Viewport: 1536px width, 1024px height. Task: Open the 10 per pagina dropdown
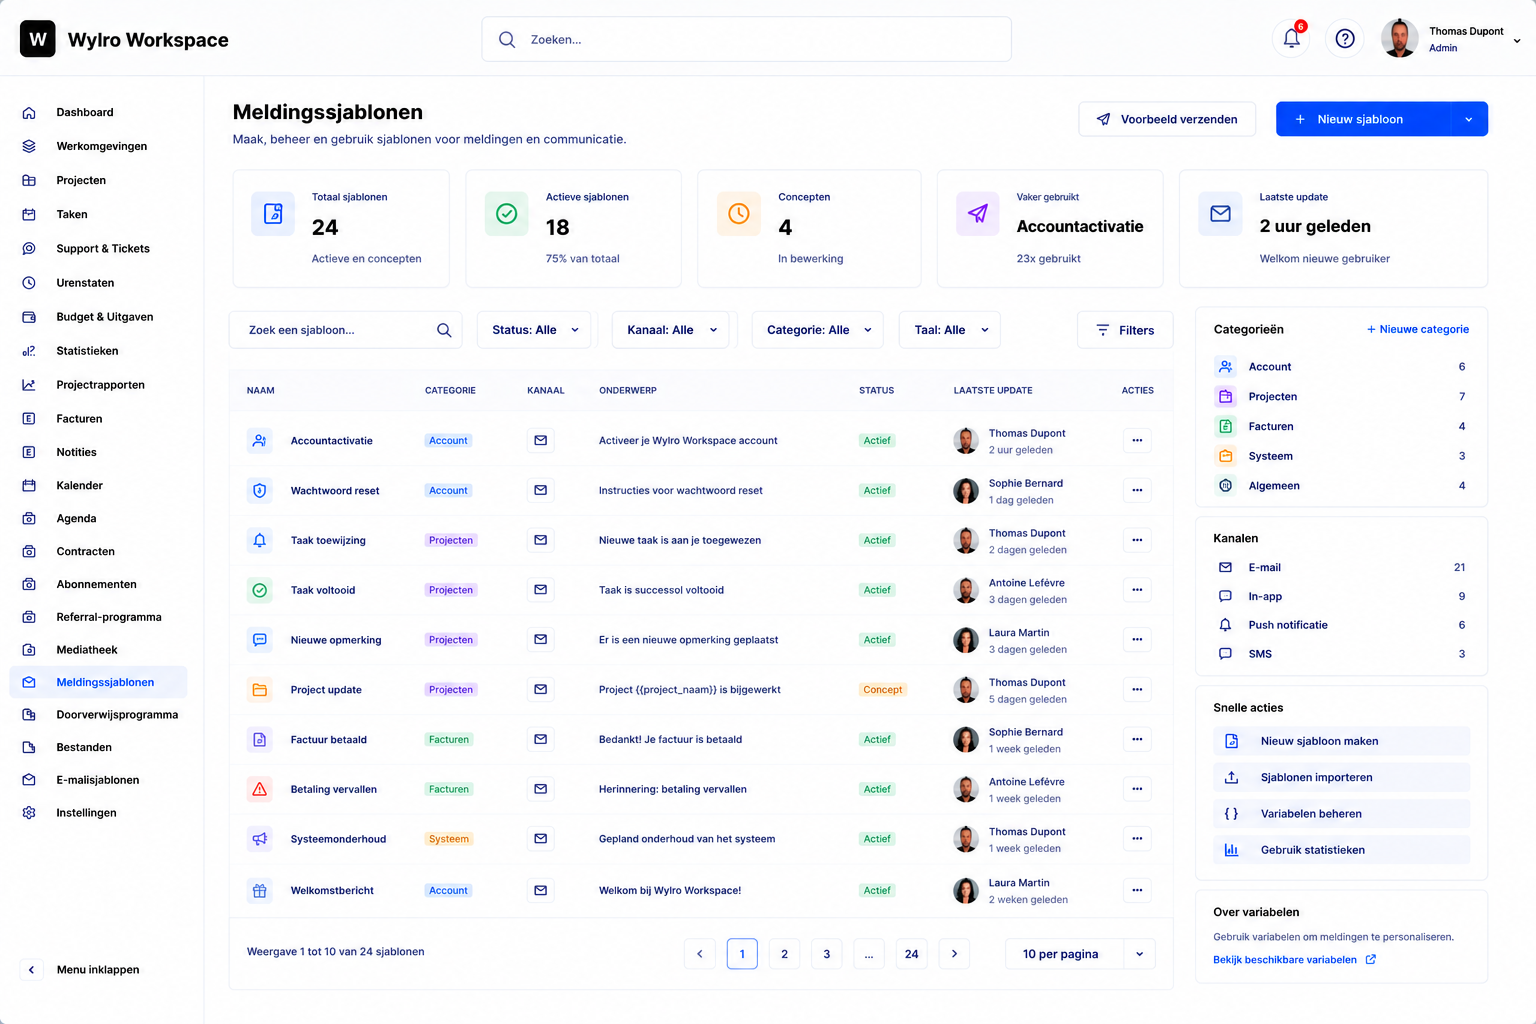pos(1080,954)
